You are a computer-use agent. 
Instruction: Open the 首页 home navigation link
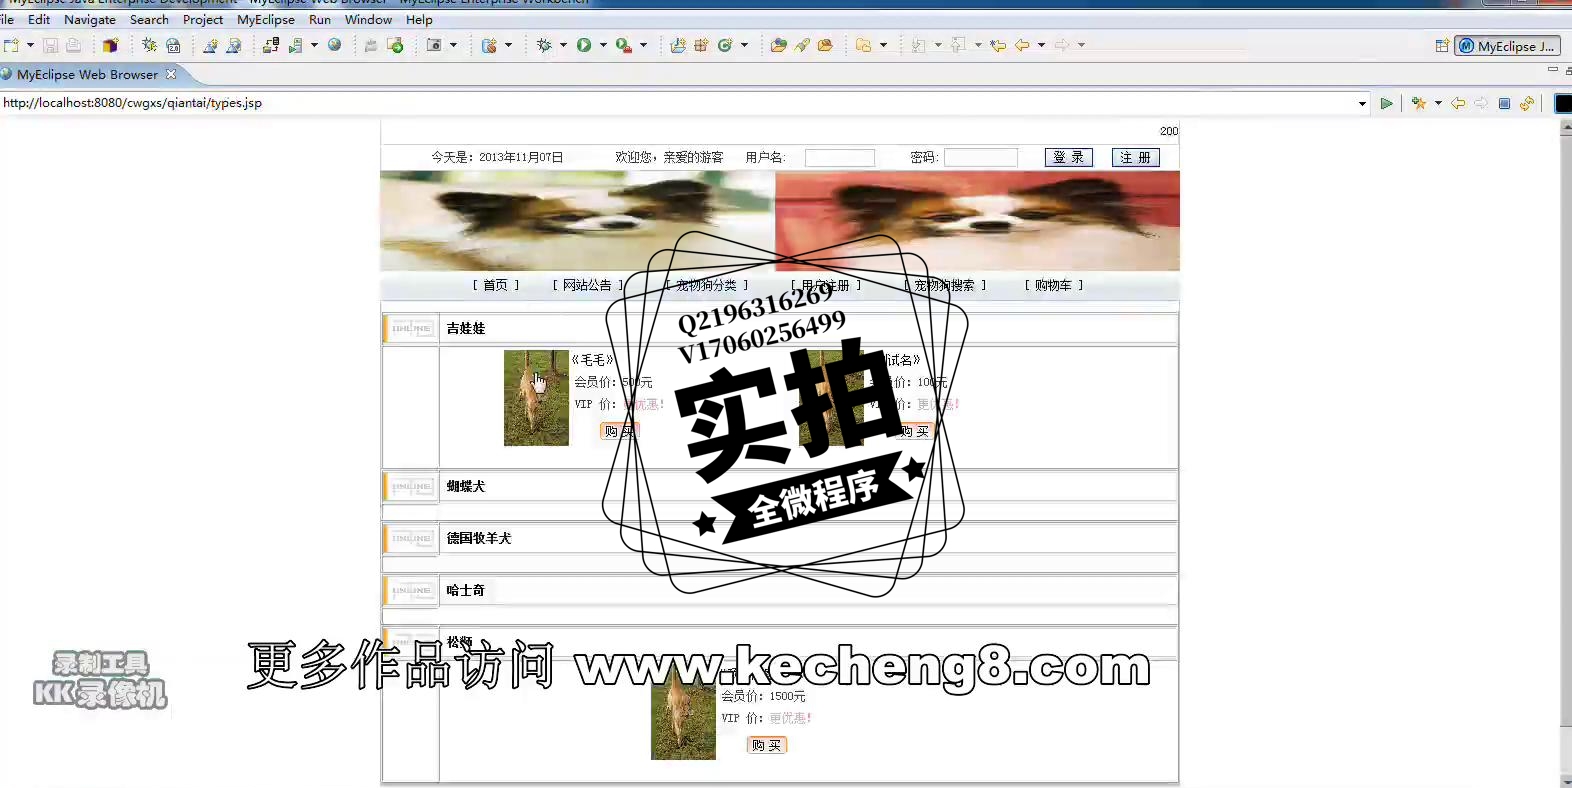click(x=496, y=285)
